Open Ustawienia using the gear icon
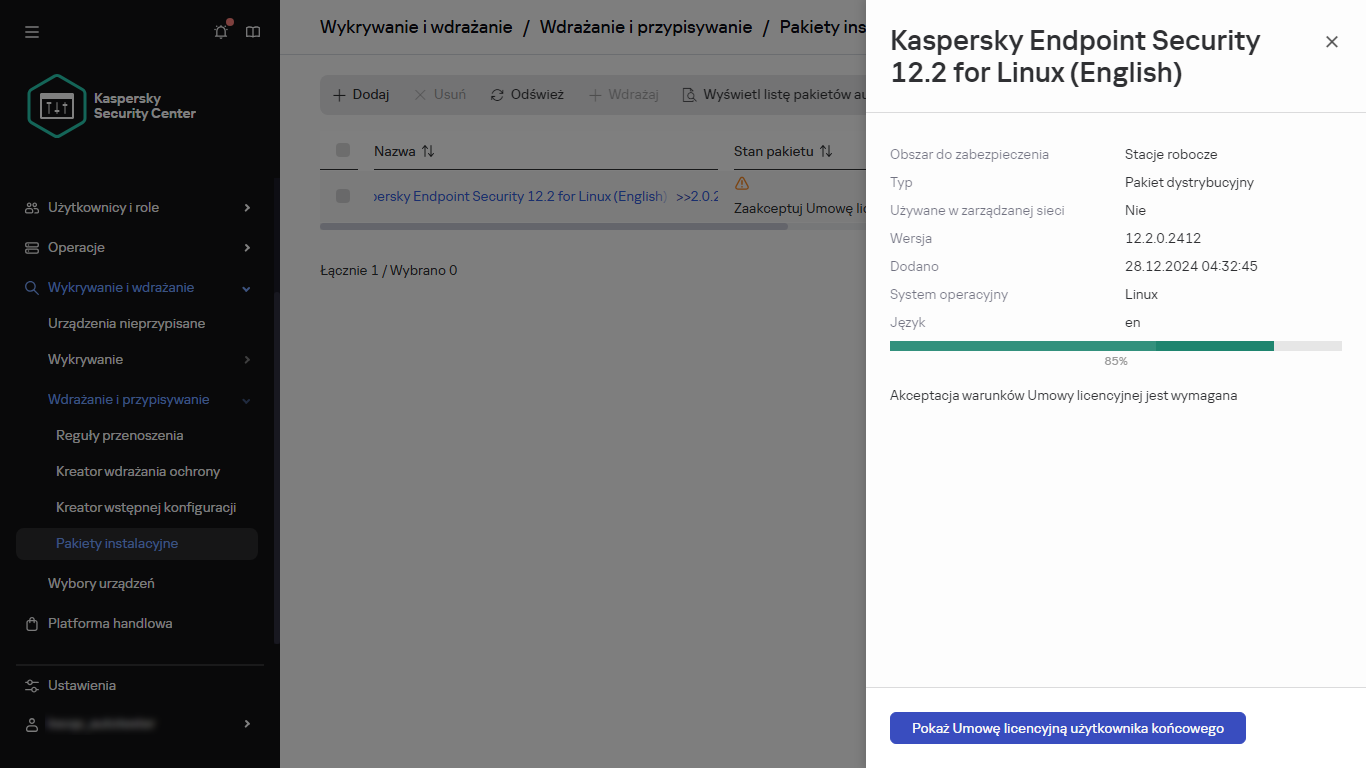The width and height of the screenshot is (1366, 768). 33,685
